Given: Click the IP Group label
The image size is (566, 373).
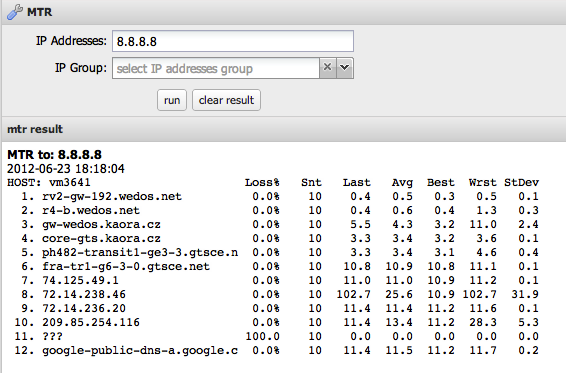Looking at the screenshot, I should 81,68.
